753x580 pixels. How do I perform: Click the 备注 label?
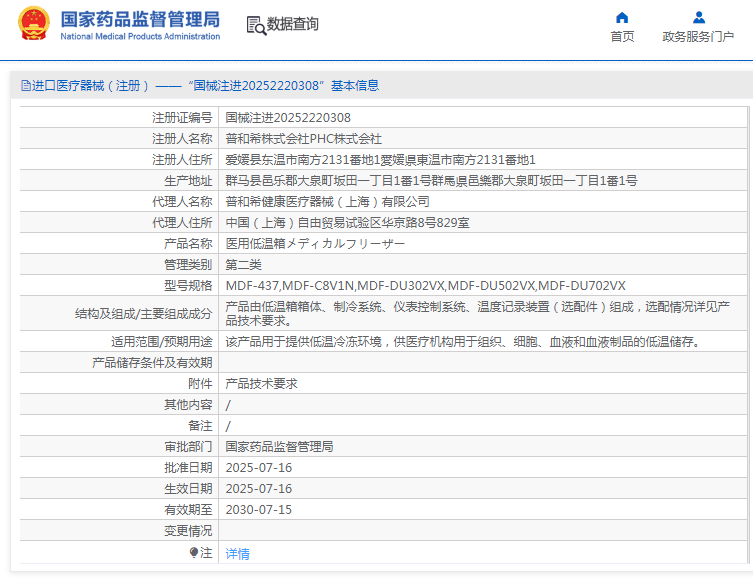click(x=200, y=426)
